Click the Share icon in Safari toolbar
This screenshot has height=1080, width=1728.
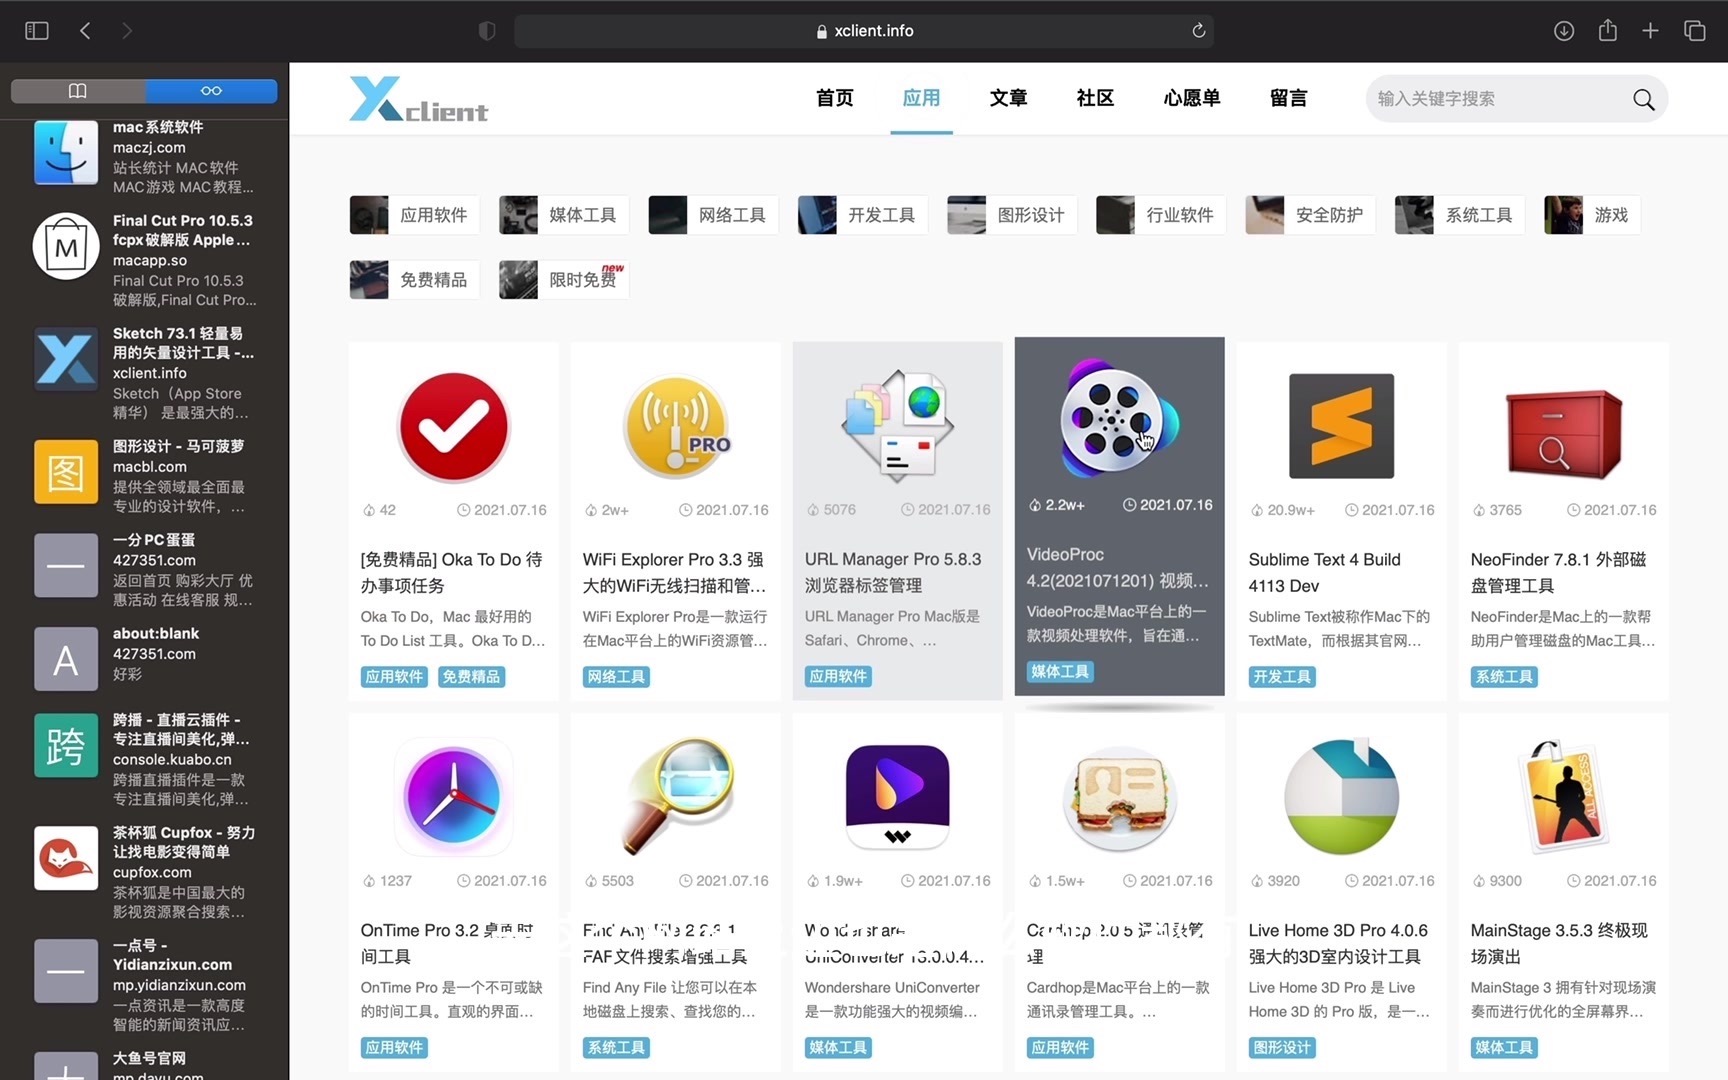1607,30
